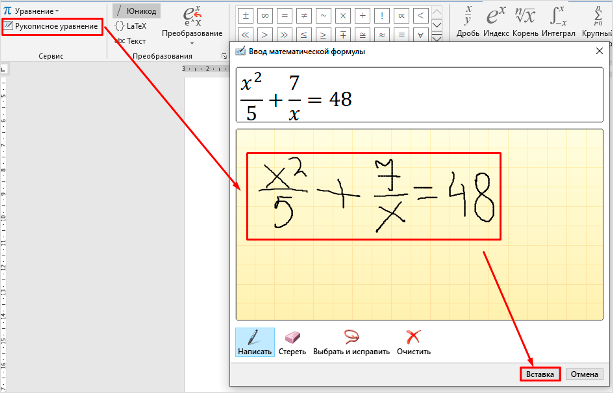Image resolution: width=613 pixels, height=393 pixels.
Task: Insert the equals sign symbol
Action: pyautogui.click(x=285, y=16)
